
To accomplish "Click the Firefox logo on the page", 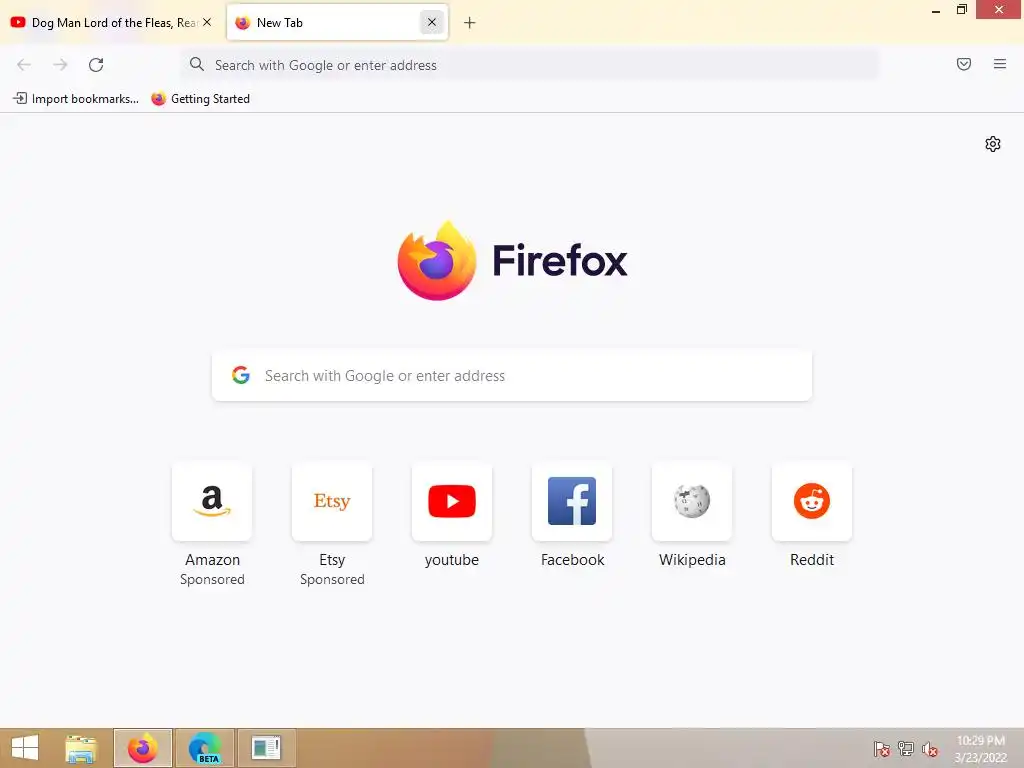I will coord(437,261).
